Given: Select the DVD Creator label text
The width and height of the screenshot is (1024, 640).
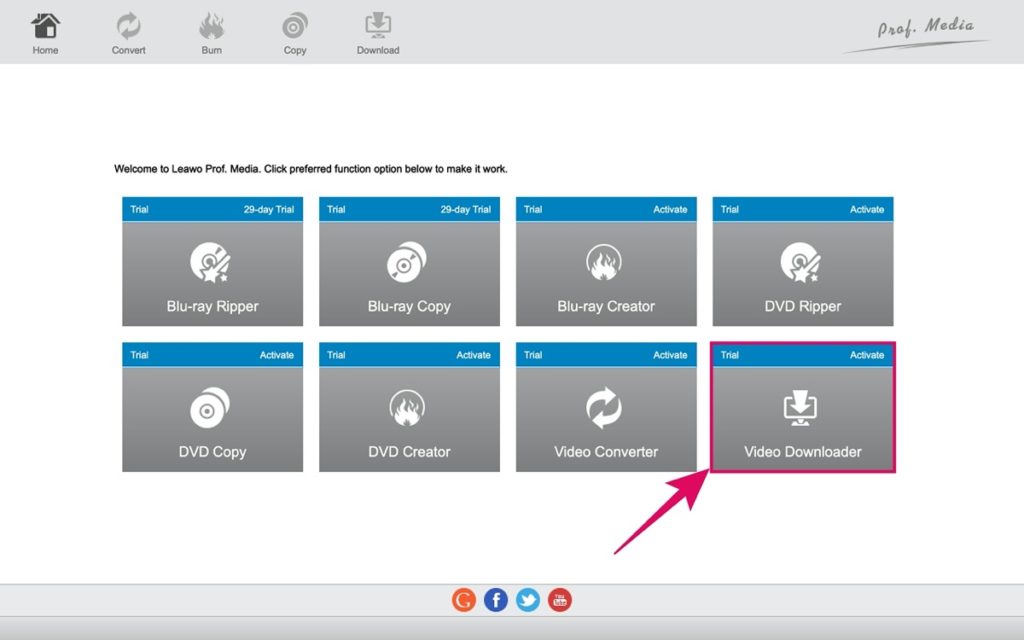Looking at the screenshot, I should (409, 452).
